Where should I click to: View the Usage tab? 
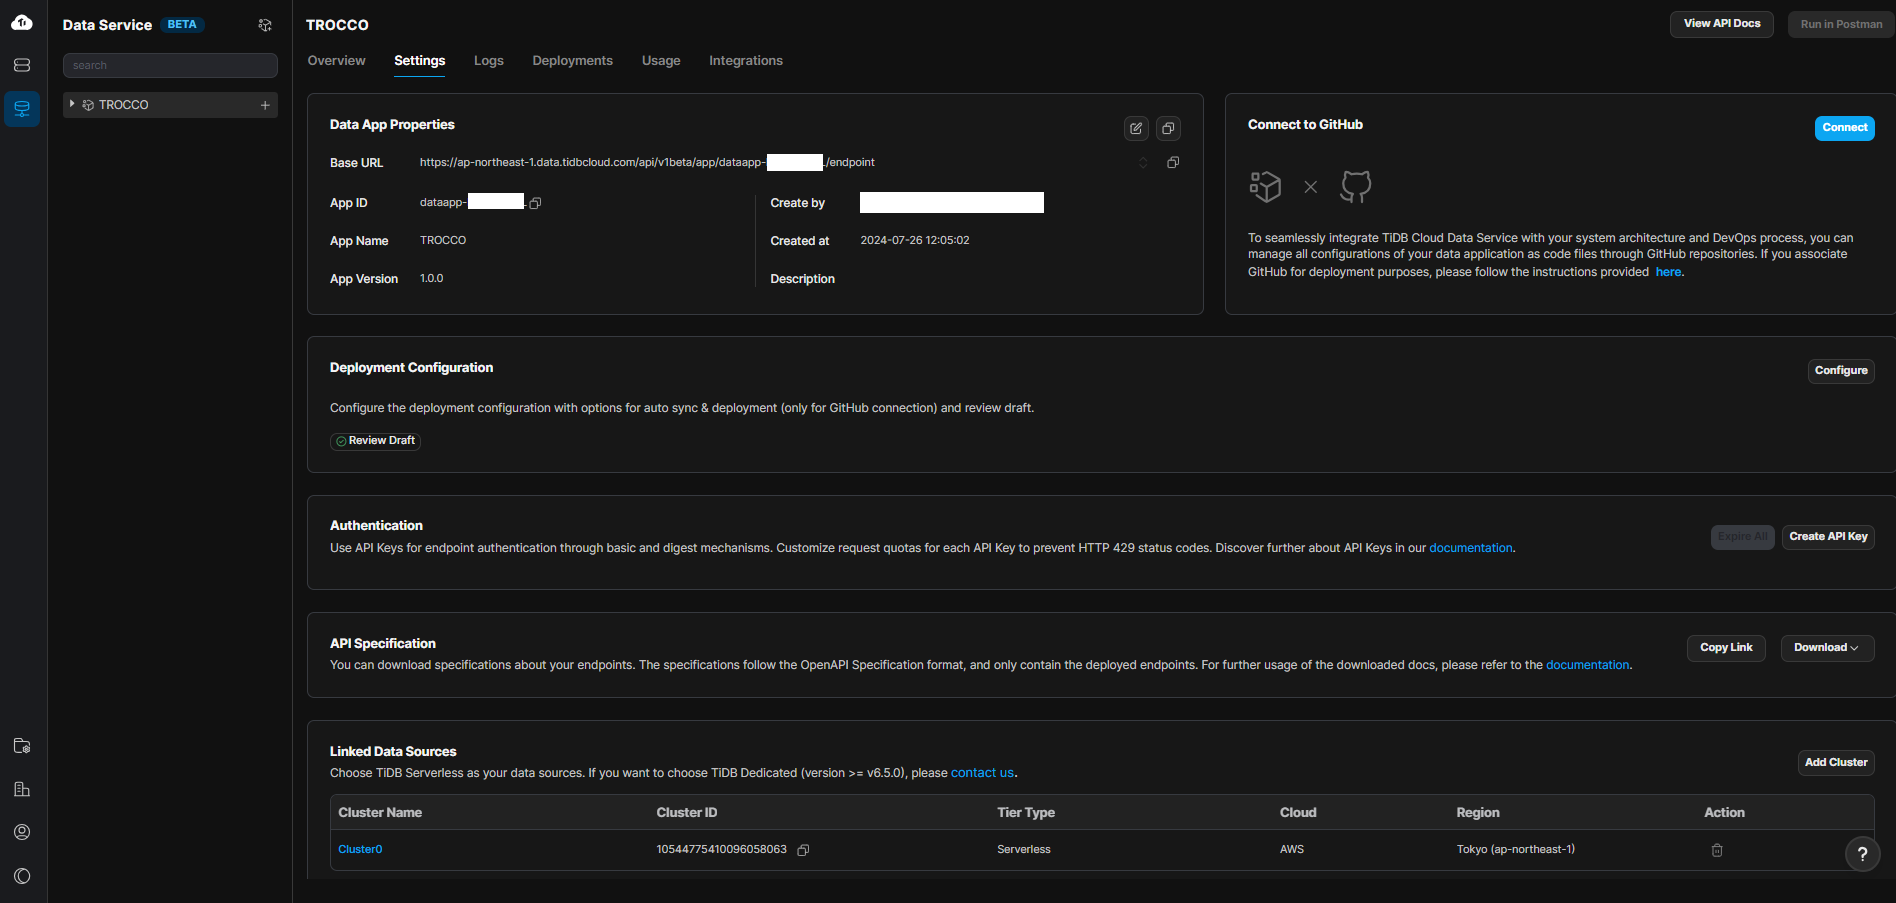point(661,61)
